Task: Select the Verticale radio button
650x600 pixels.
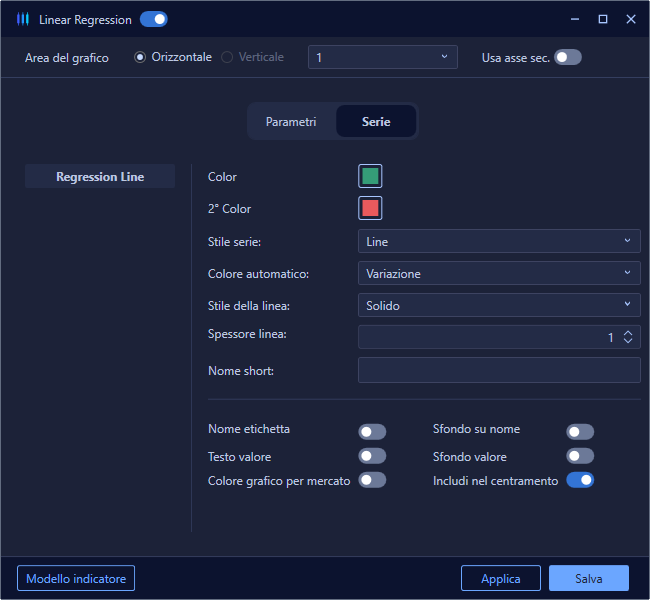Action: (227, 57)
